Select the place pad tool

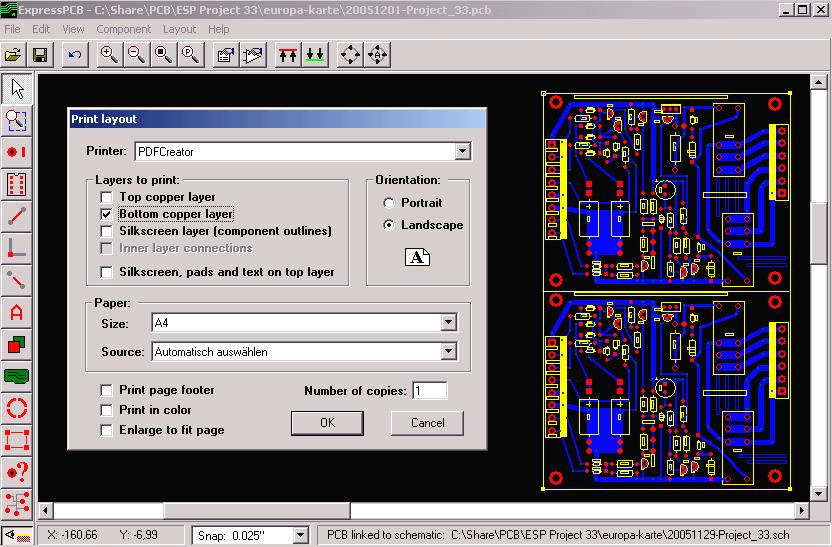click(x=16, y=153)
